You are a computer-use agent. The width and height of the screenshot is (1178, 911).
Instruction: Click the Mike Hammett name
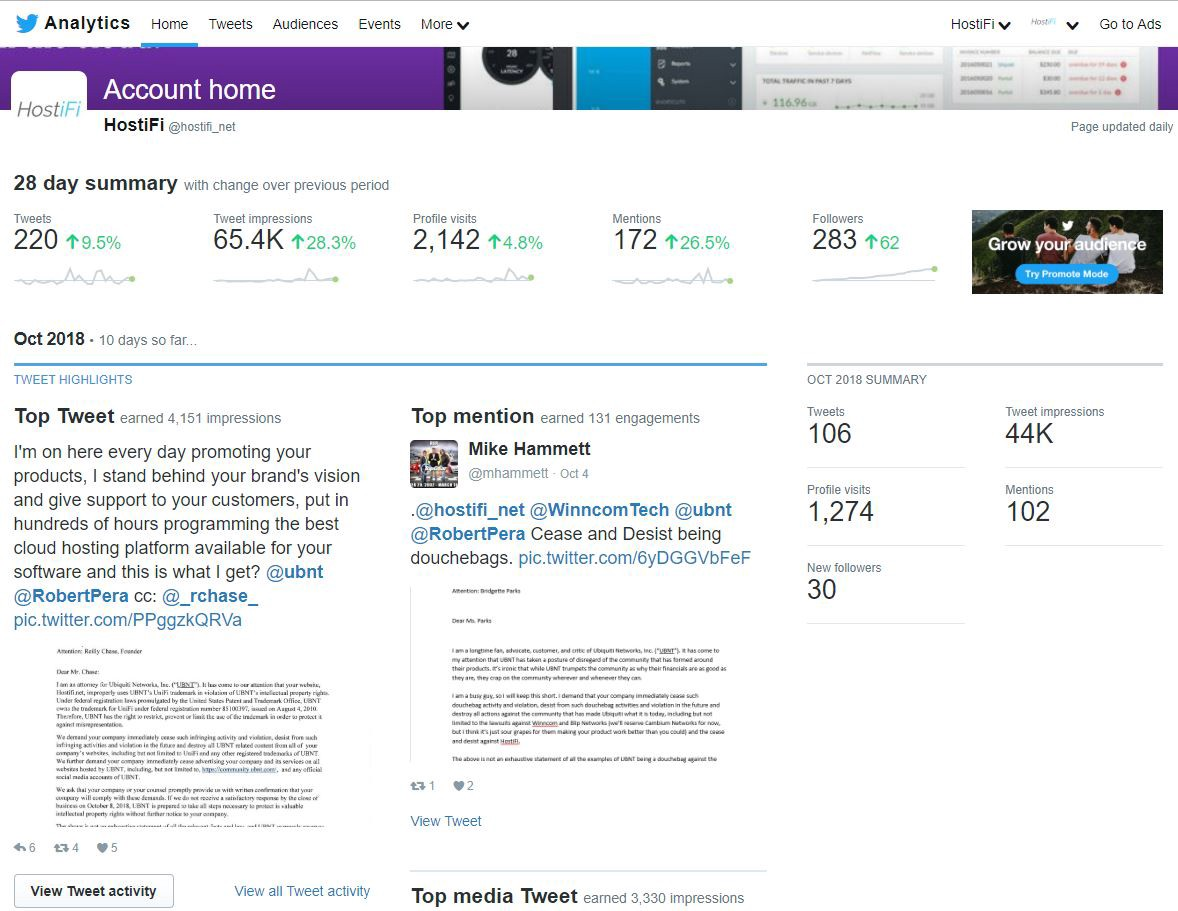pos(530,448)
